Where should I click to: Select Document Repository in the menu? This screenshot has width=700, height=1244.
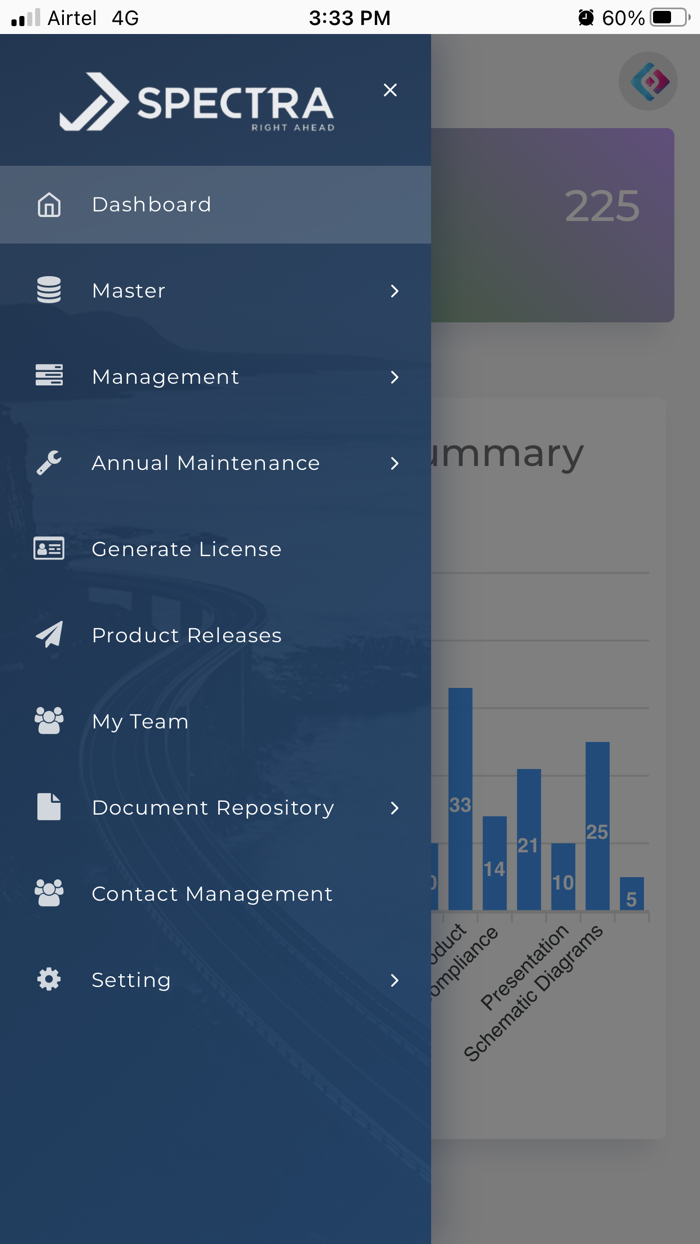215,808
